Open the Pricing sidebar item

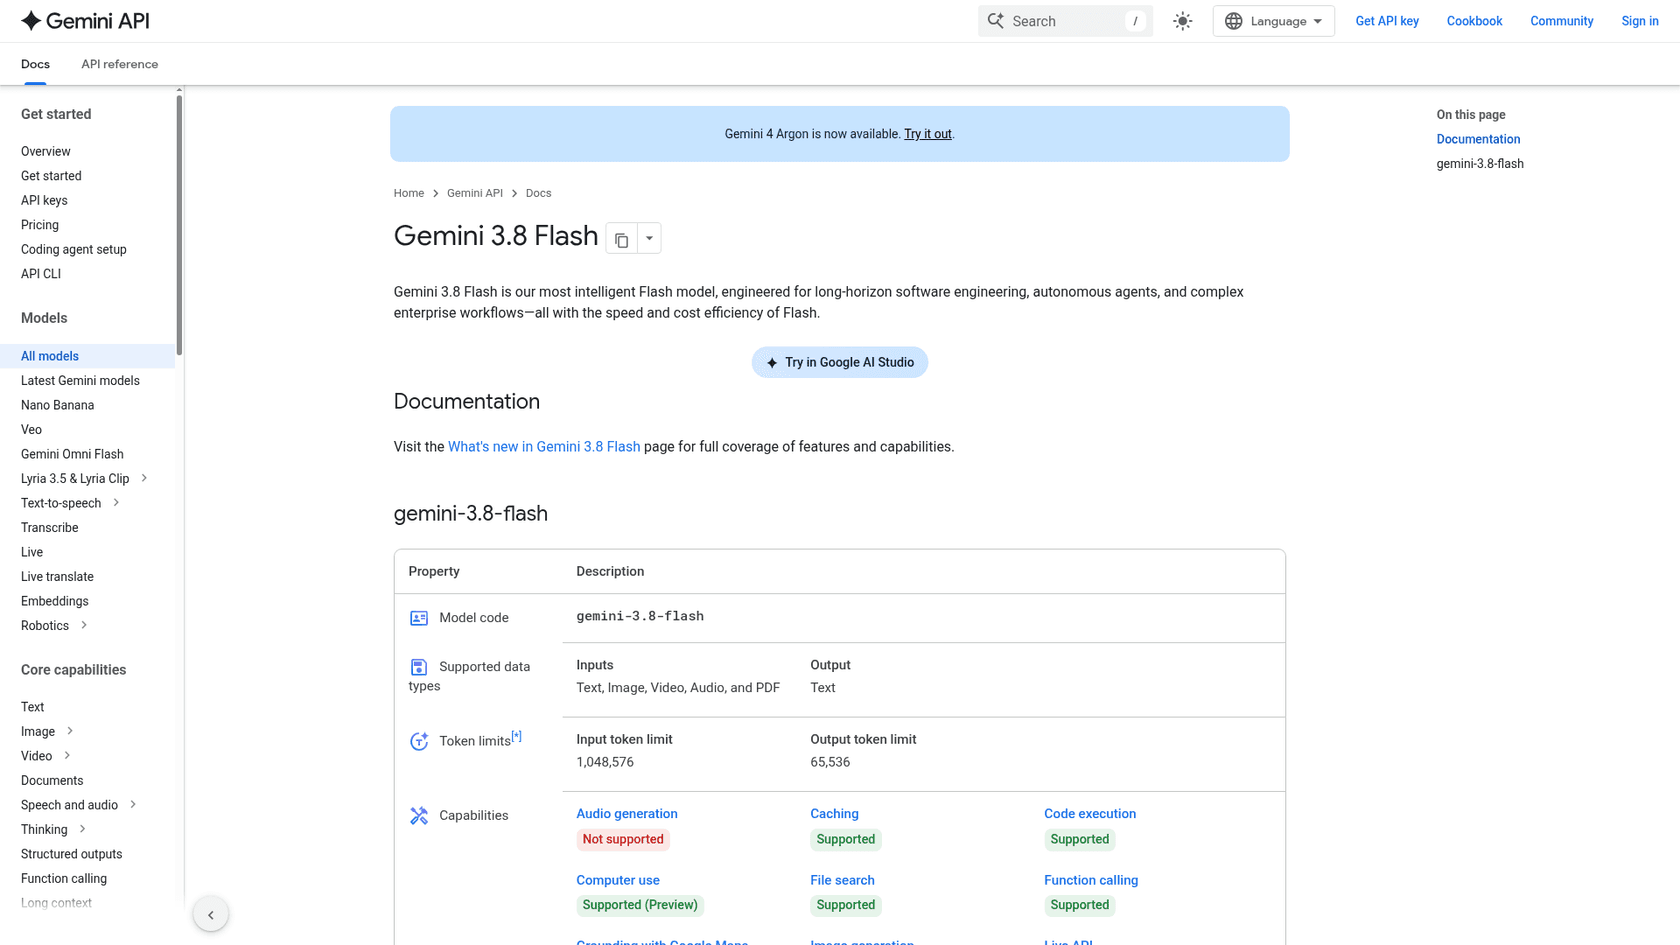coord(40,225)
